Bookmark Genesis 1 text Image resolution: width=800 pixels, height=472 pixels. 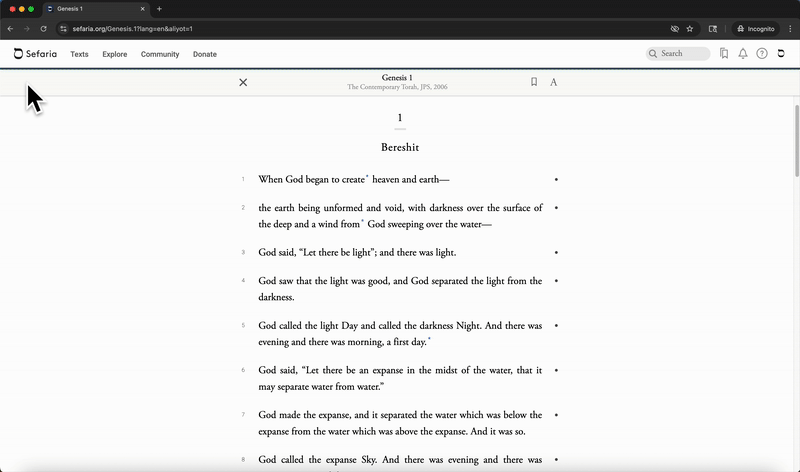(x=534, y=82)
